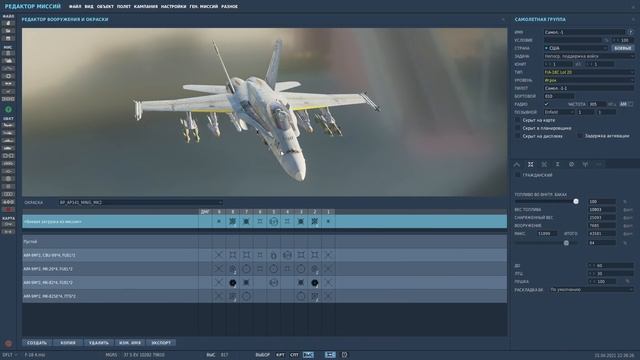The width and height of the screenshot is (640, 360).
Task: Select the airplane group placement tool
Action: 8,125
